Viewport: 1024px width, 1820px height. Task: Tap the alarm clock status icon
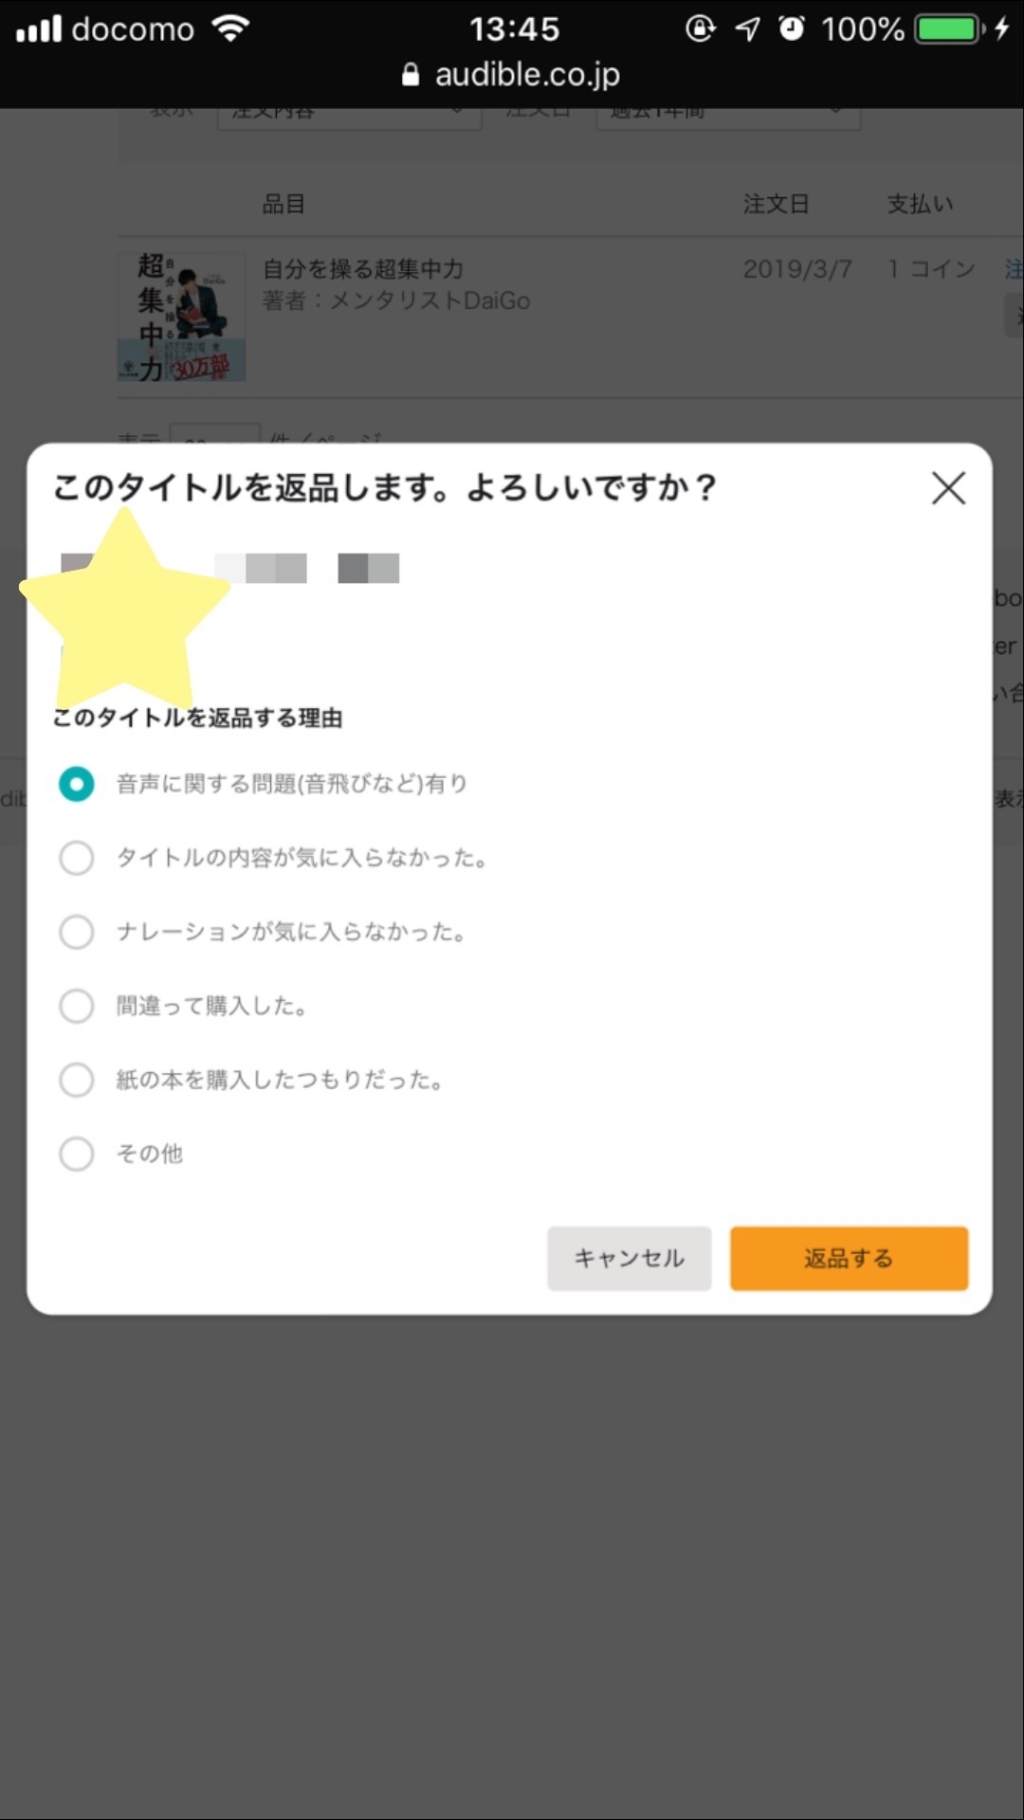pos(791,28)
